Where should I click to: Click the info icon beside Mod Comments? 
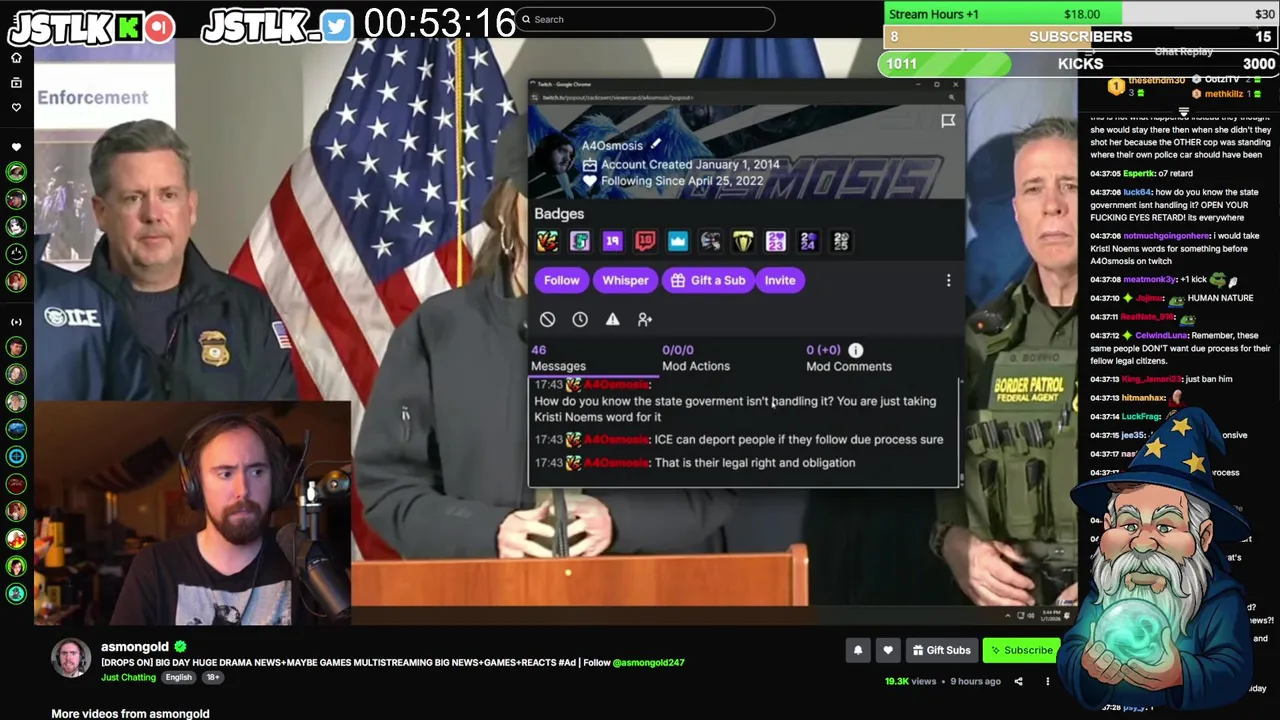click(x=856, y=350)
